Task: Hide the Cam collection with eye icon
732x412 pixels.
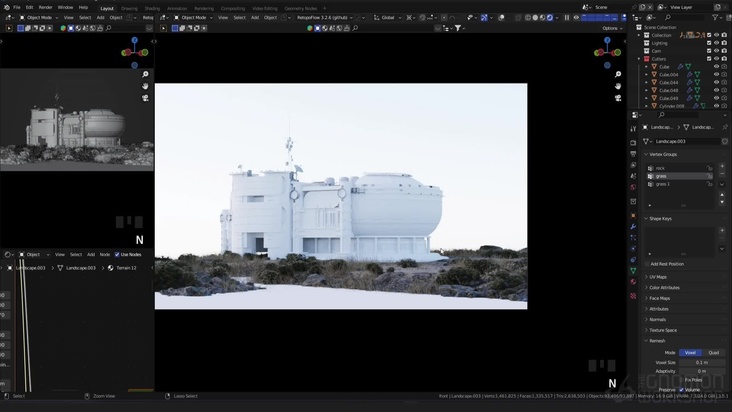Action: pos(716,51)
